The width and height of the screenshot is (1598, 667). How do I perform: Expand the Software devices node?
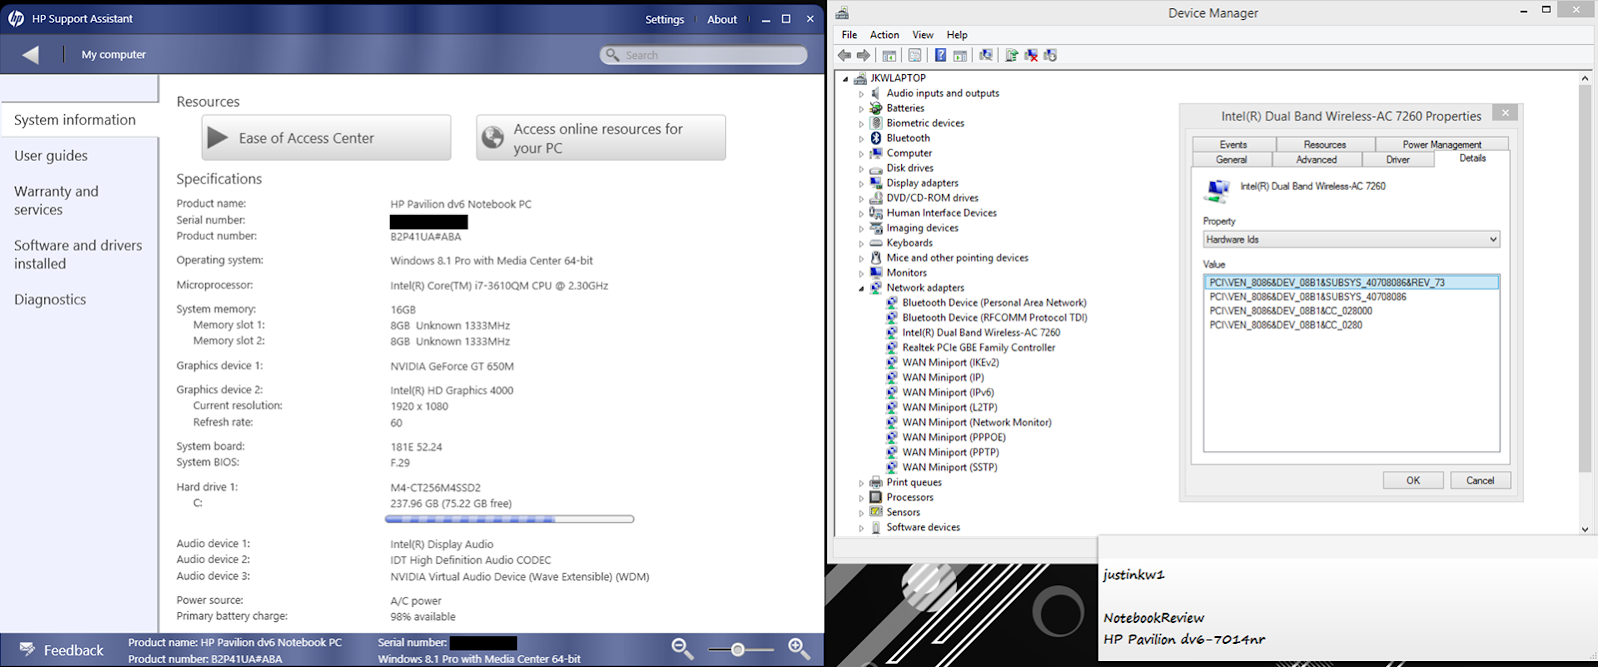[861, 528]
